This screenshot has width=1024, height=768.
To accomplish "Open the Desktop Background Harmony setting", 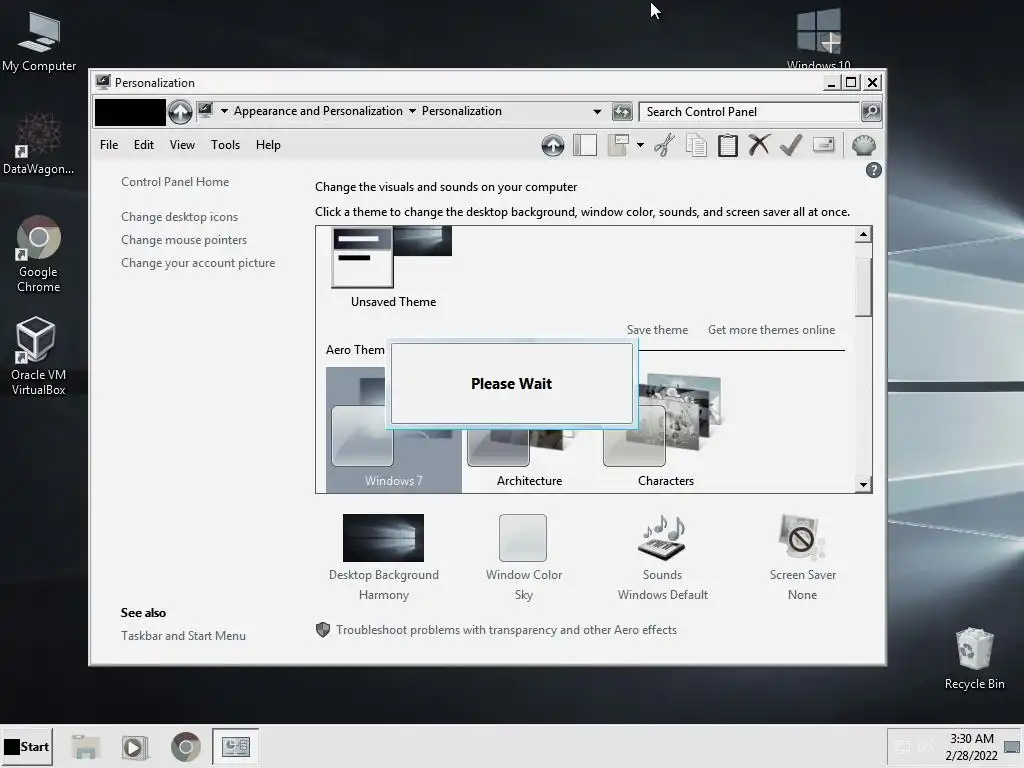I will tap(383, 557).
